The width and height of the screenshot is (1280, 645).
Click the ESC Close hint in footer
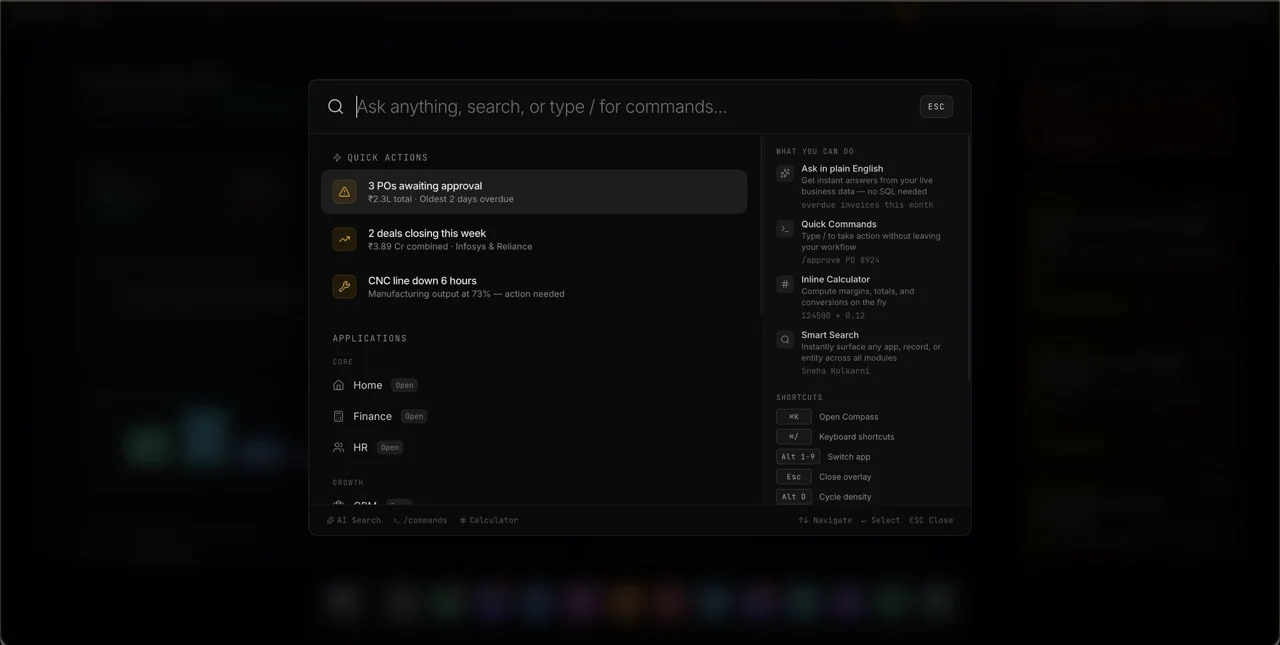pyautogui.click(x=930, y=520)
